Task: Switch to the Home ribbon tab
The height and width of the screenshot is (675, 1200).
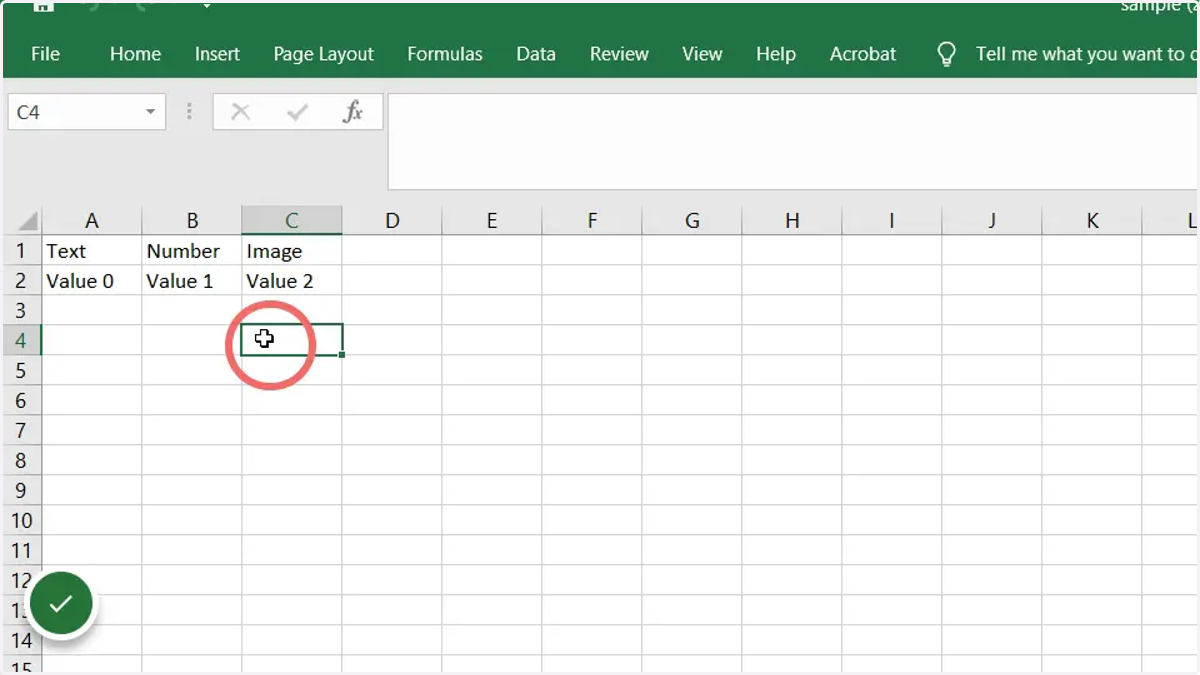Action: pos(135,54)
